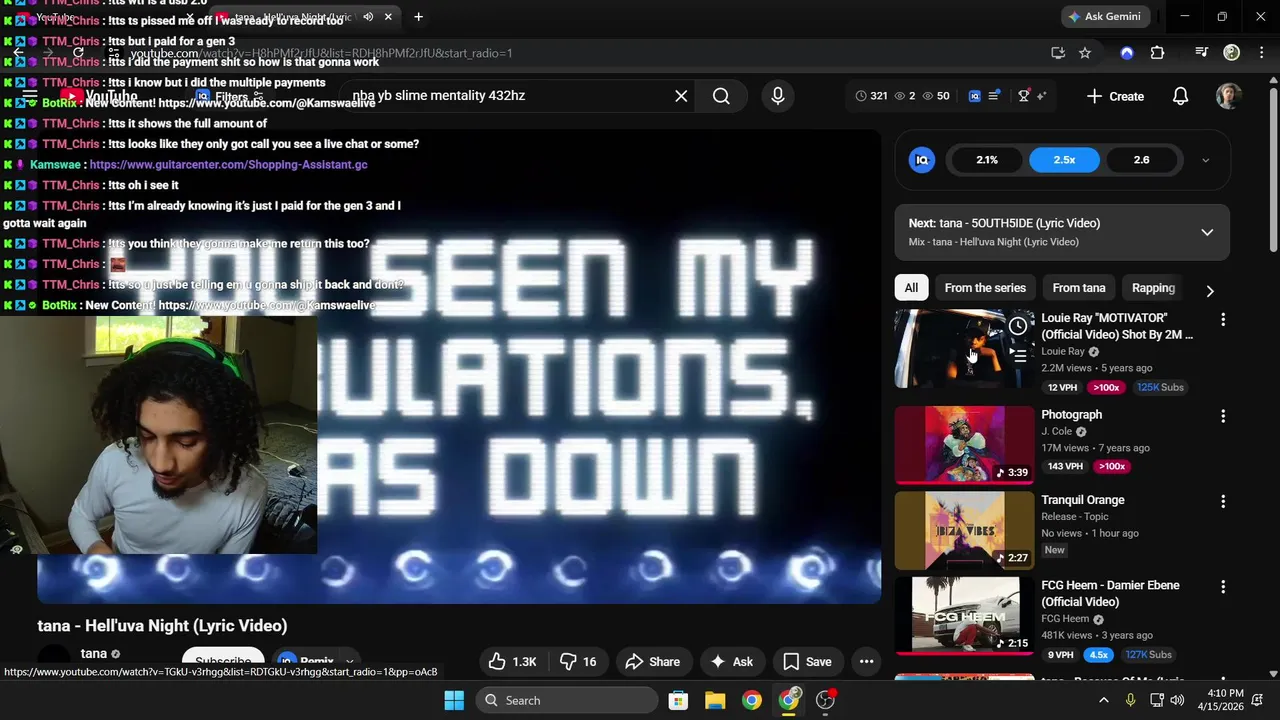The image size is (1280, 720).
Task: Dislike the video with 16 thumbs down
Action: [578, 662]
